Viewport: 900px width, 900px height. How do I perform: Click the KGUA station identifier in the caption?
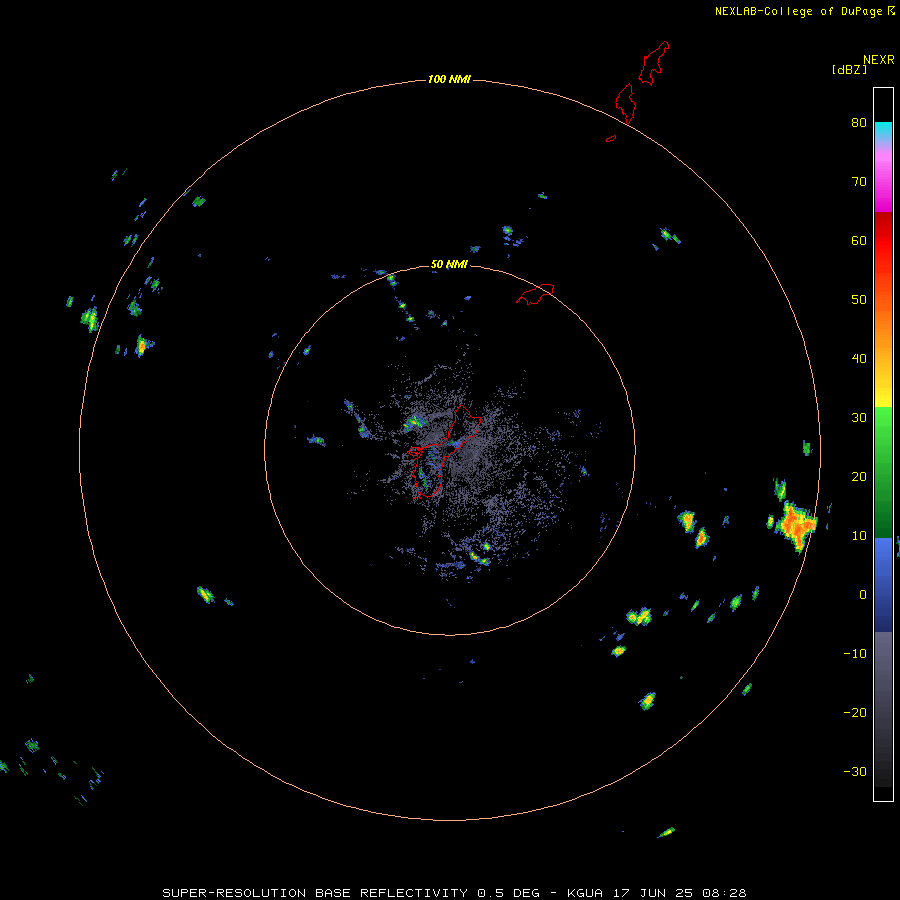coord(588,893)
